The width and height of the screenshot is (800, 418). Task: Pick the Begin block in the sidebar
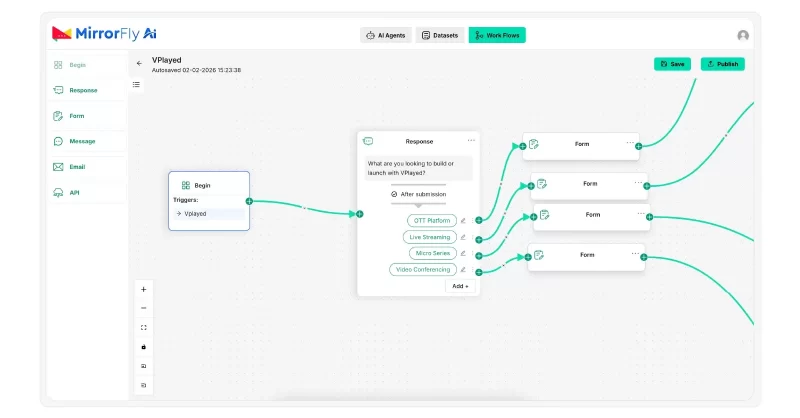click(x=87, y=65)
